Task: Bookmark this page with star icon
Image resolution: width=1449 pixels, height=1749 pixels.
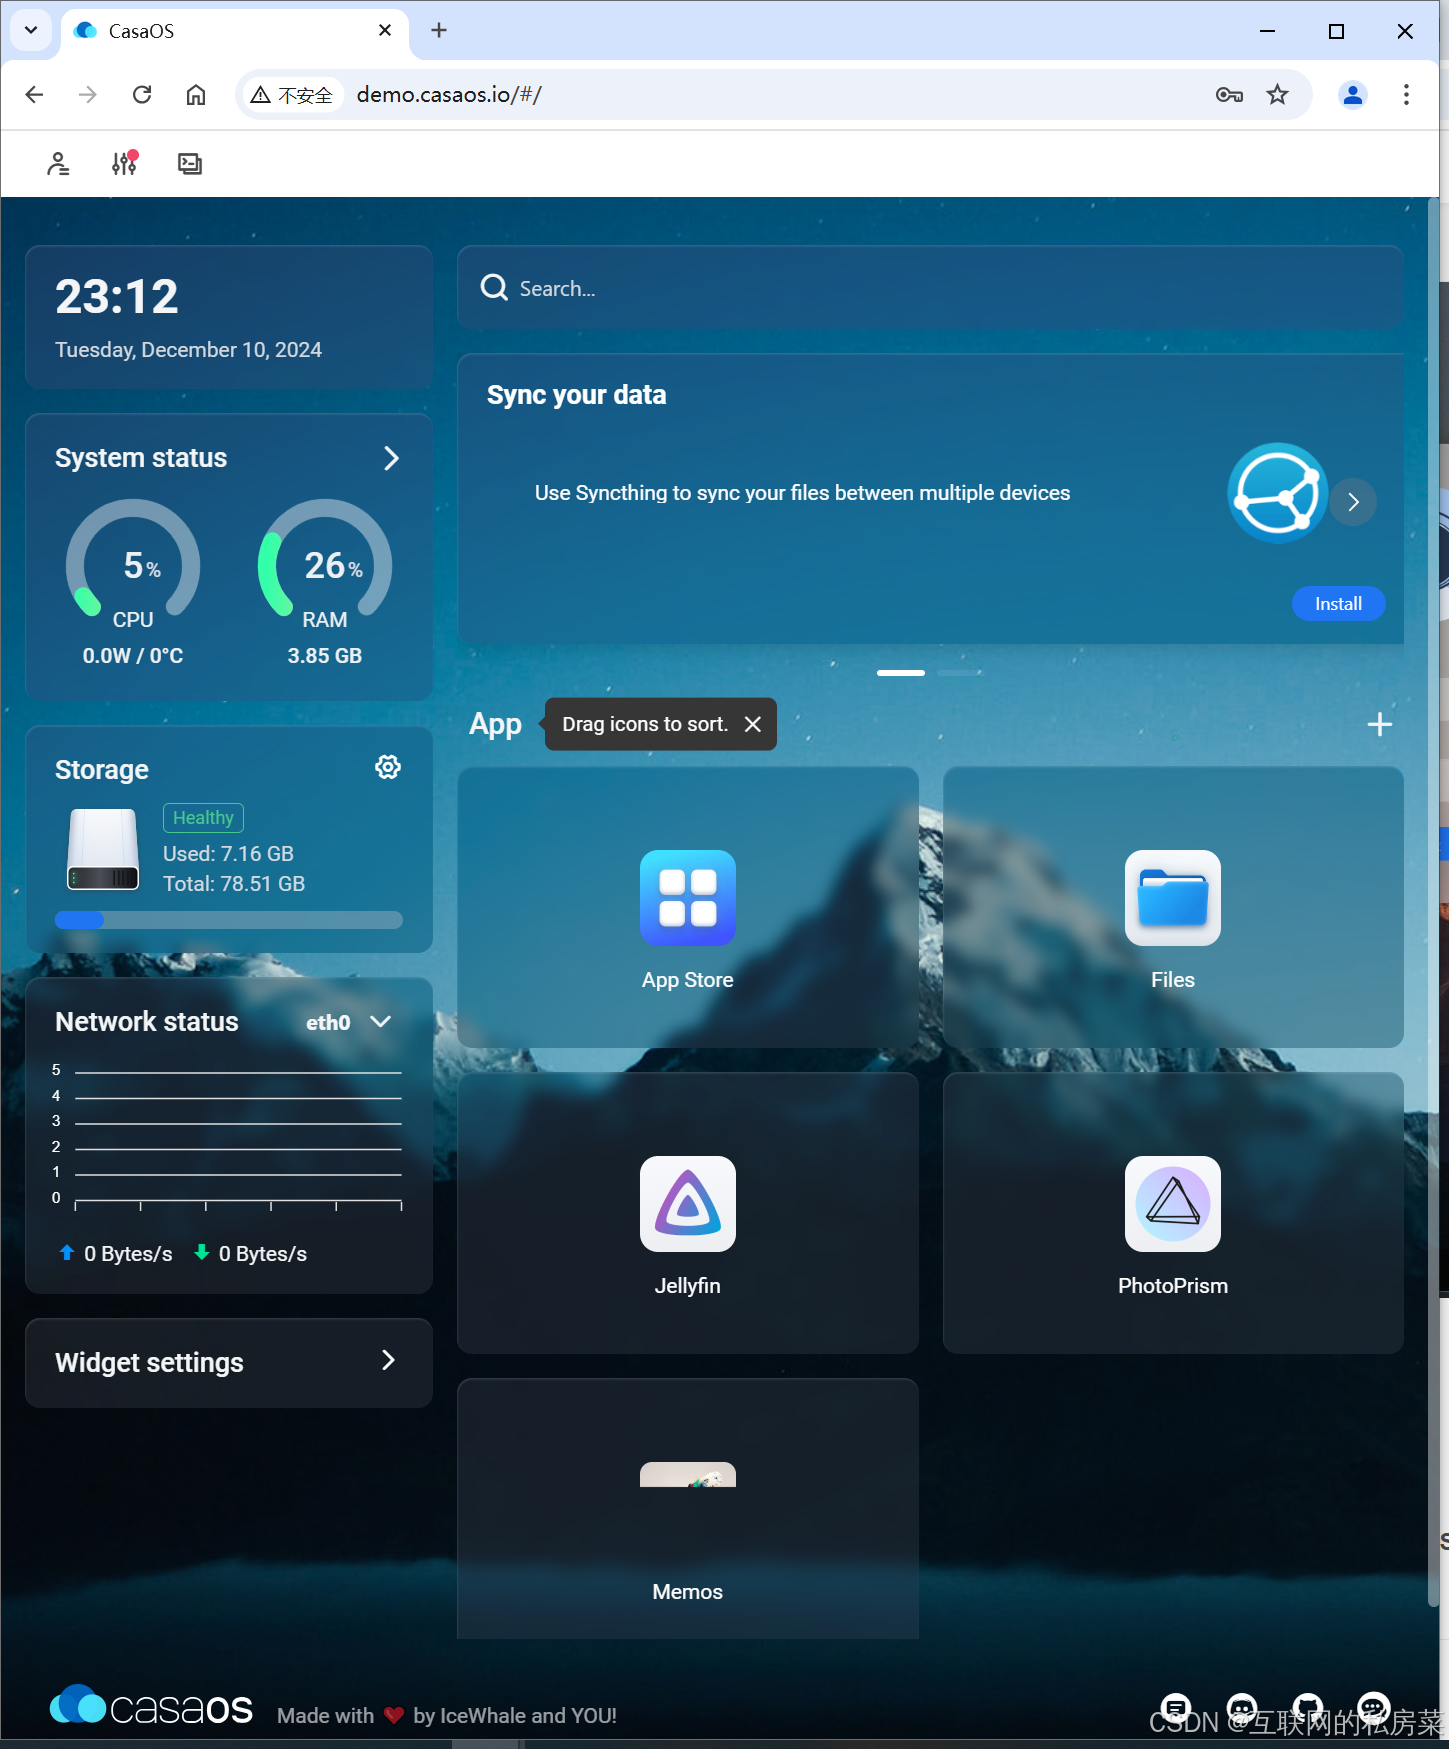Action: 1277,94
